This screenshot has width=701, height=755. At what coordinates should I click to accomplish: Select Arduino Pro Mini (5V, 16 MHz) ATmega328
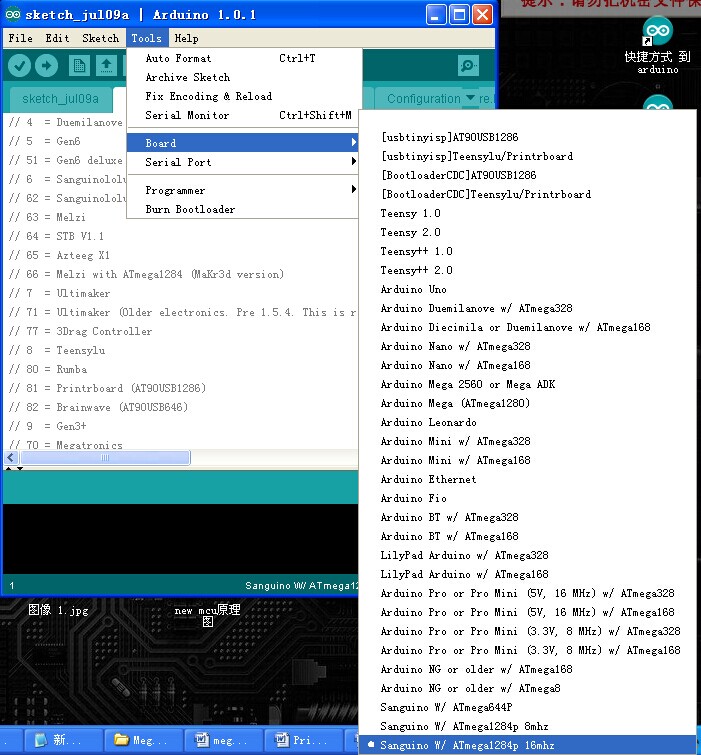coord(528,593)
